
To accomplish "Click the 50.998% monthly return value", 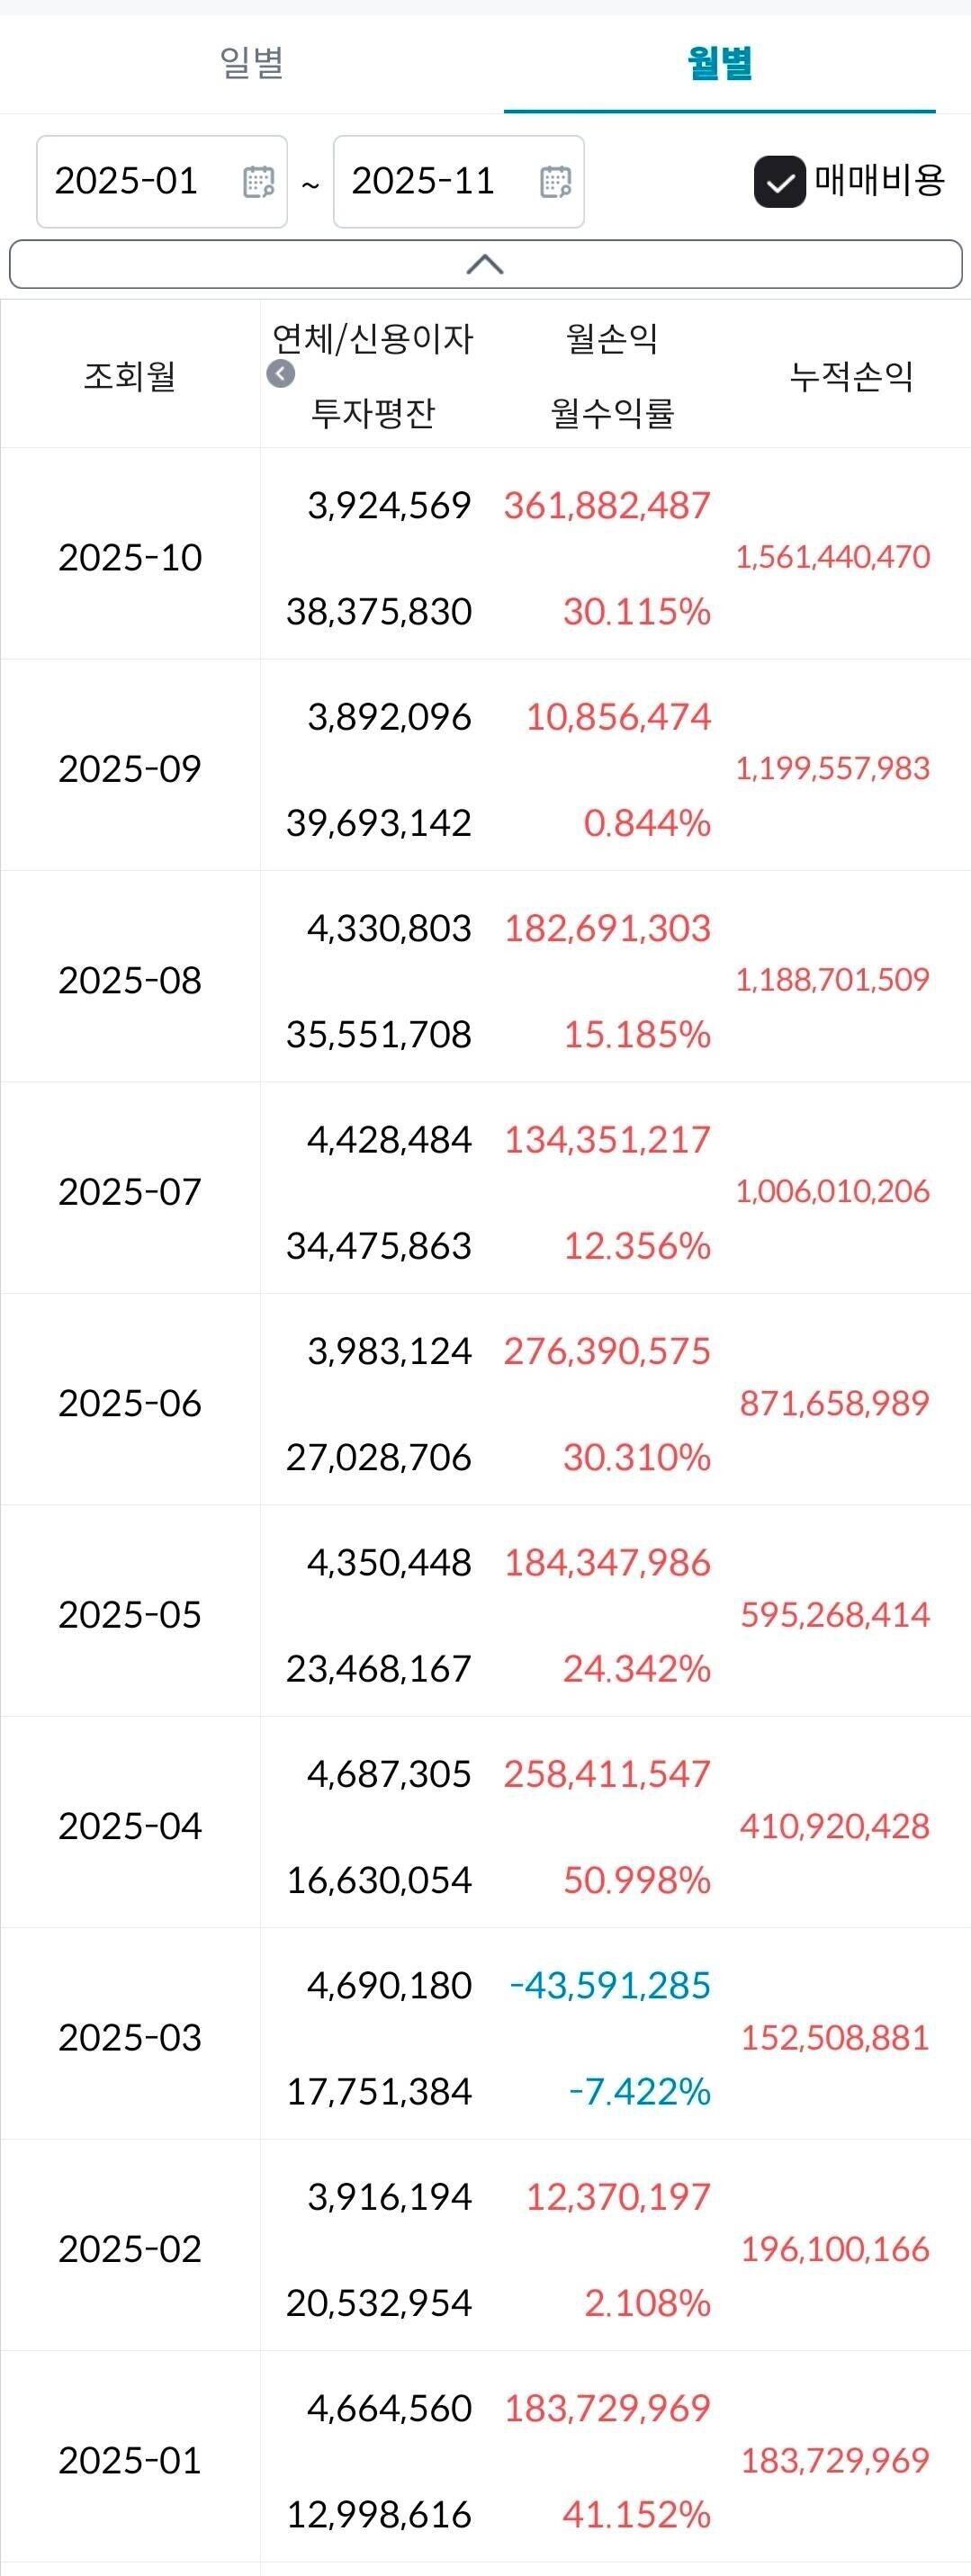I will (637, 1880).
